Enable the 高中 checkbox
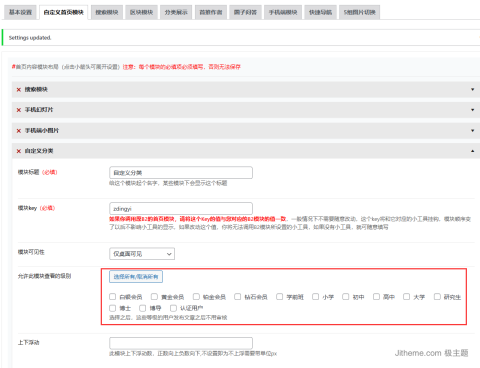480x368 pixels. (x=376, y=297)
